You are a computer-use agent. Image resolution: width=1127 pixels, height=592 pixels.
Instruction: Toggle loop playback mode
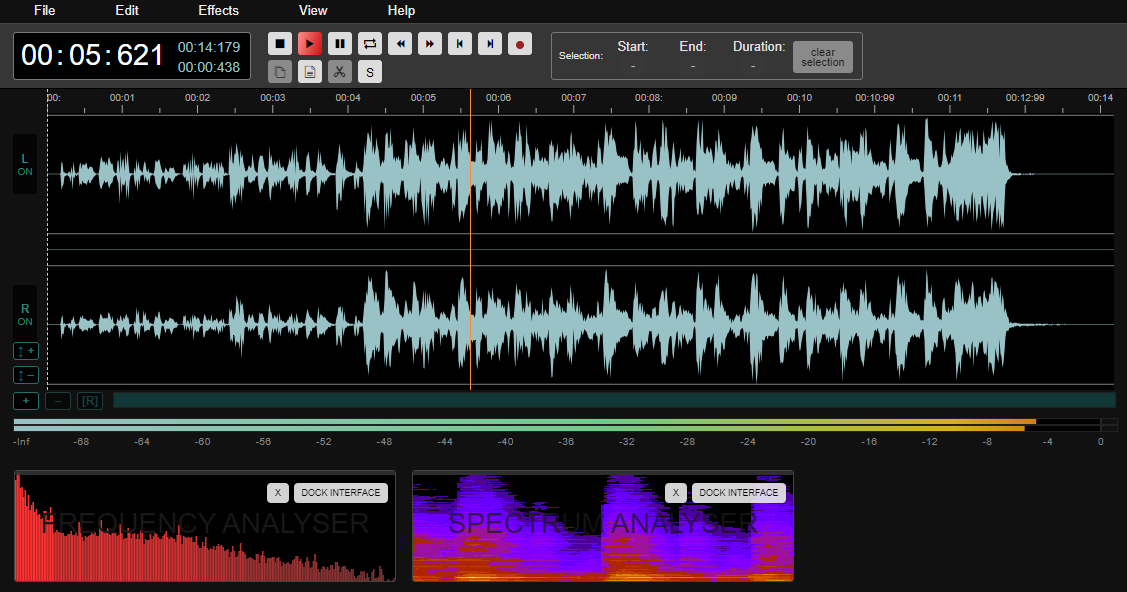(x=369, y=43)
